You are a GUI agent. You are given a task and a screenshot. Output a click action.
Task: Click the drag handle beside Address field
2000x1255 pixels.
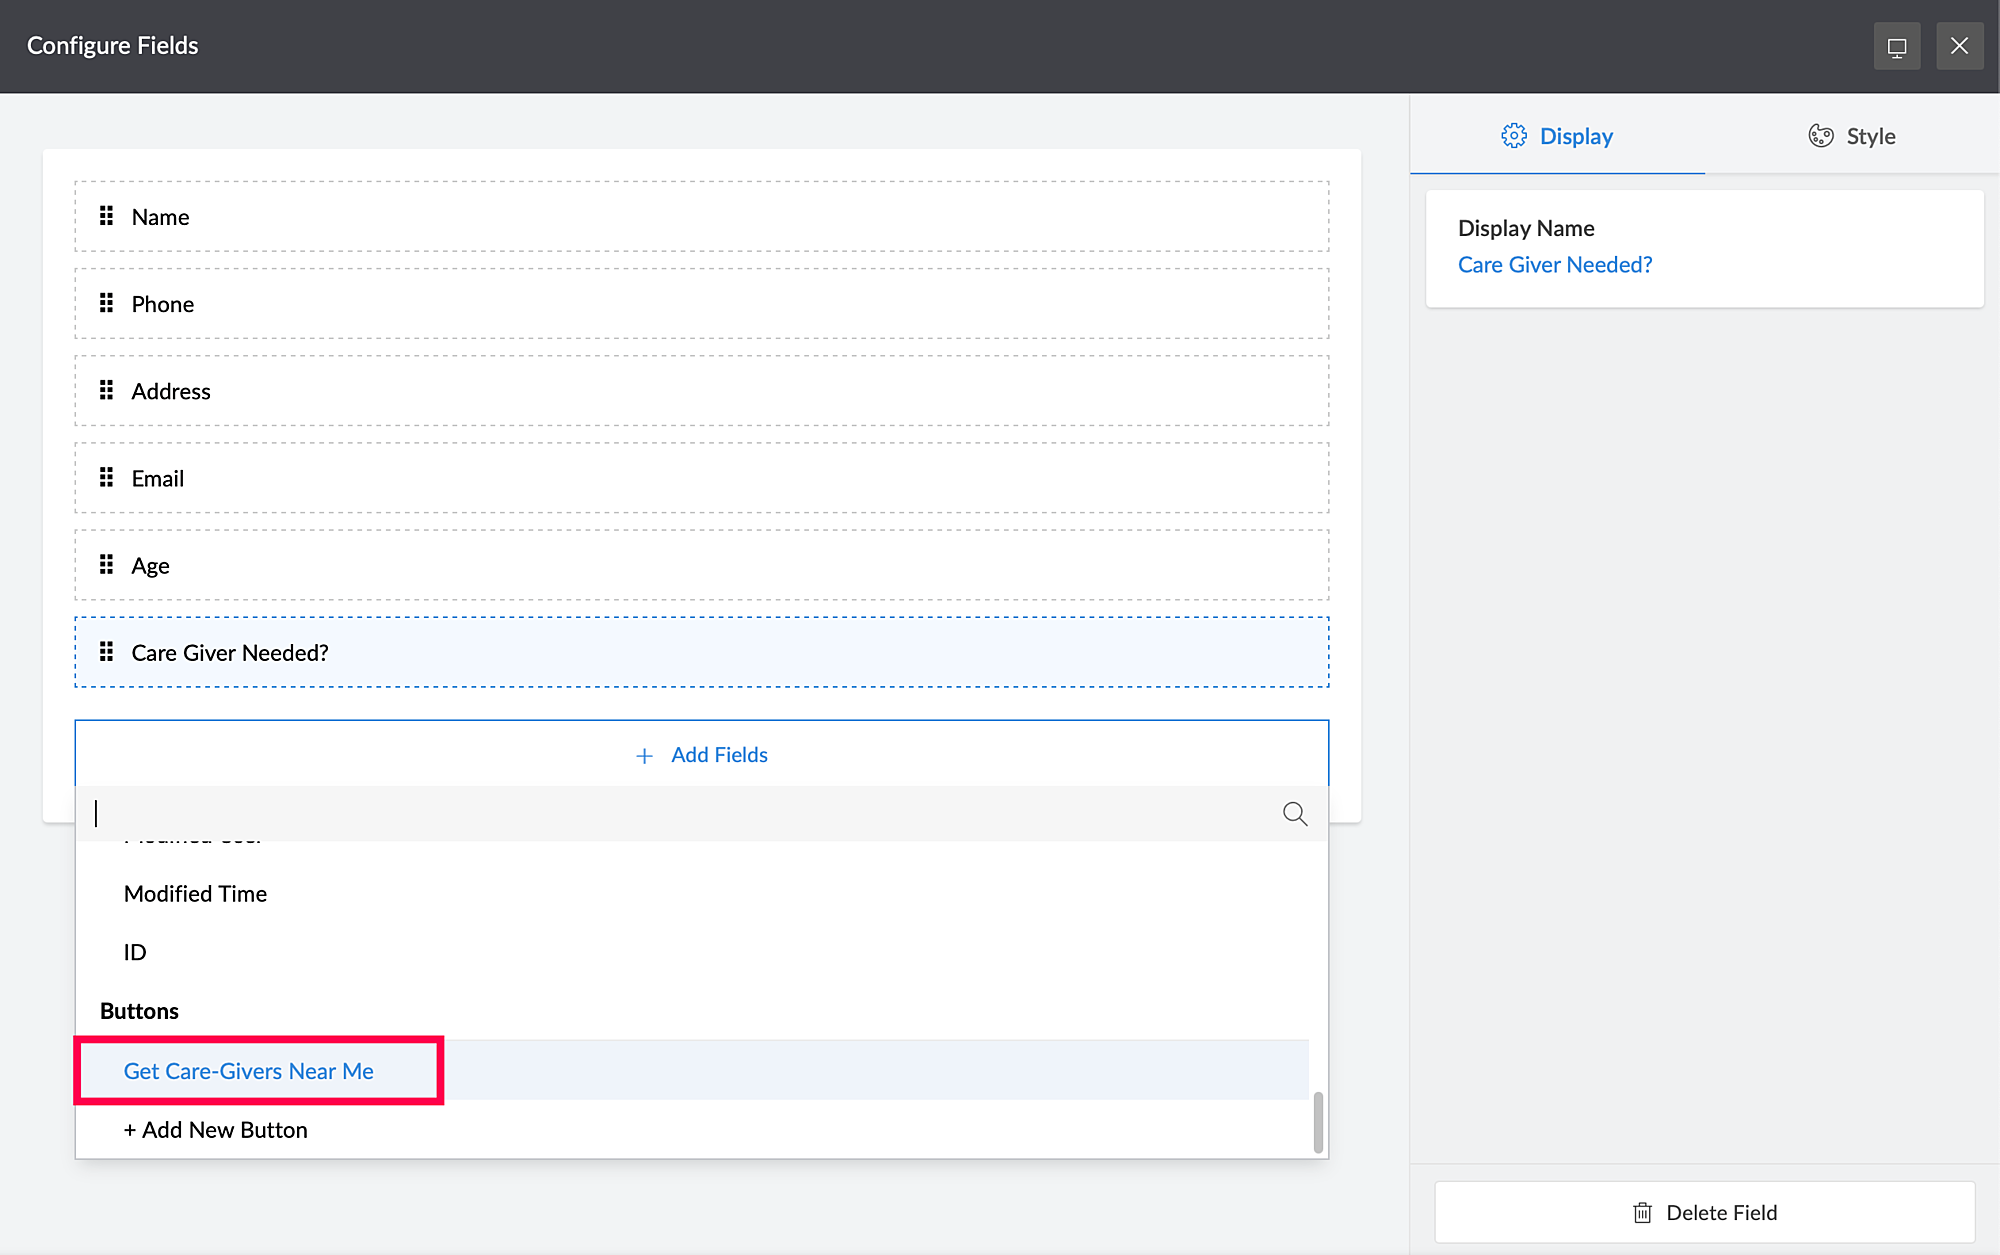106,390
